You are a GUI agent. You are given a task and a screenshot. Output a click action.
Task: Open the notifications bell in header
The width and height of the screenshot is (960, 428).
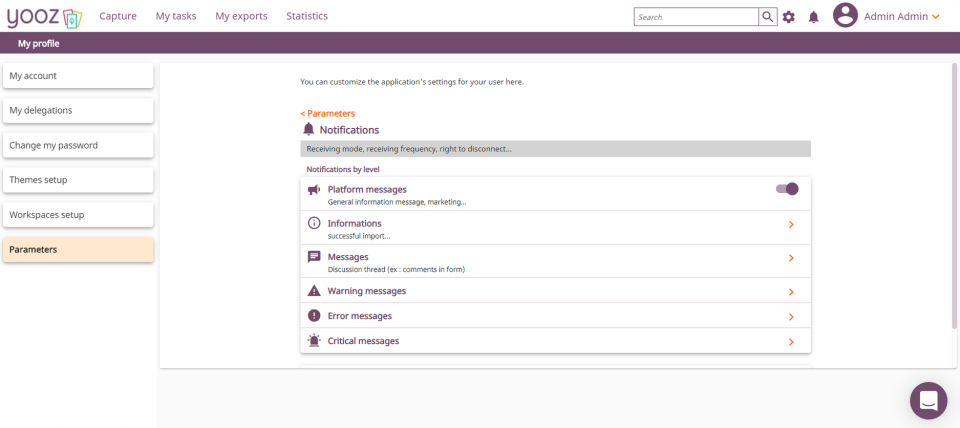[814, 17]
